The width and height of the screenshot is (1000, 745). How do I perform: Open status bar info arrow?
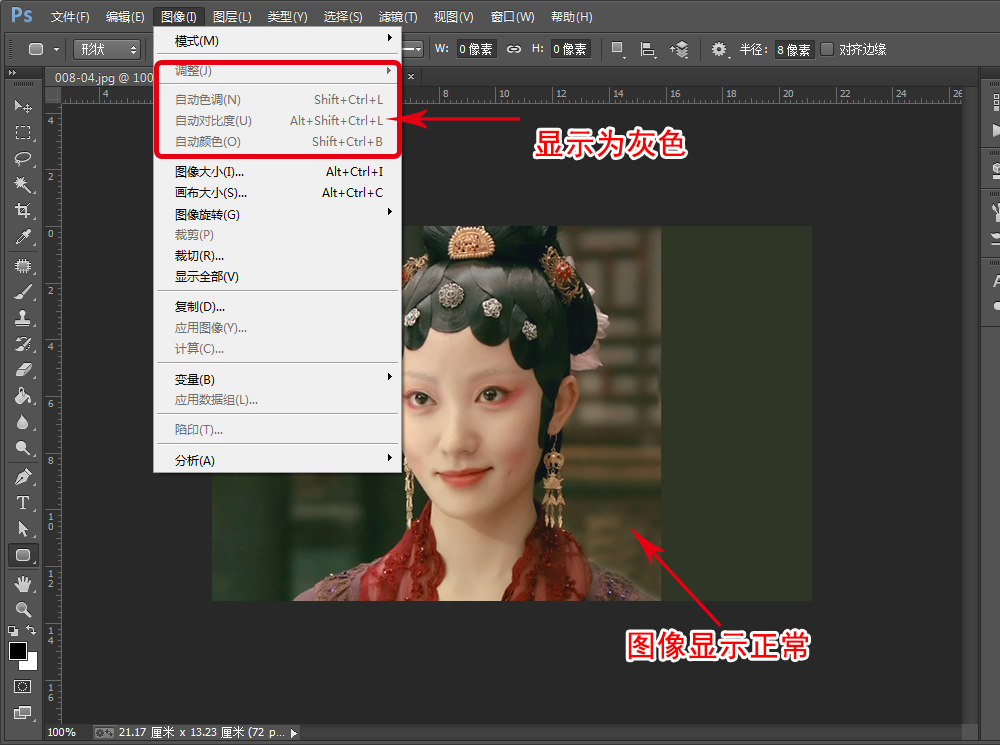coord(293,733)
